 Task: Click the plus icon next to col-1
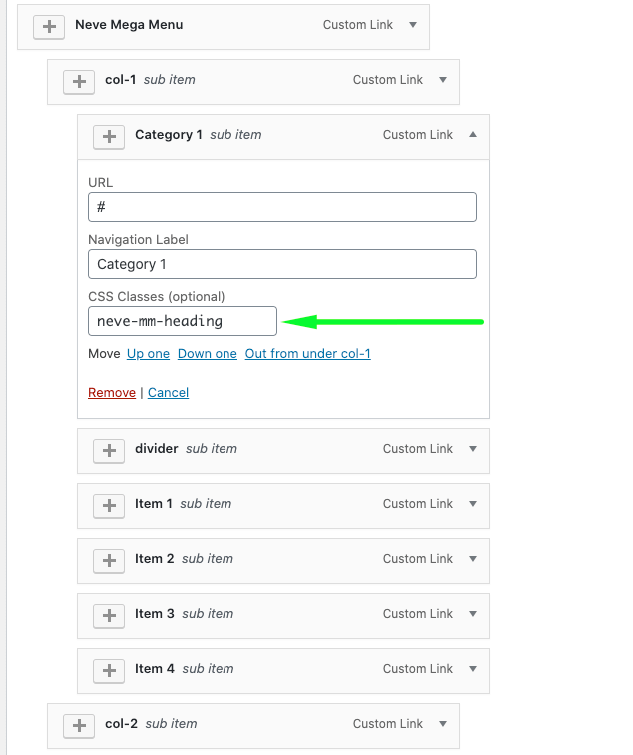[x=78, y=81]
